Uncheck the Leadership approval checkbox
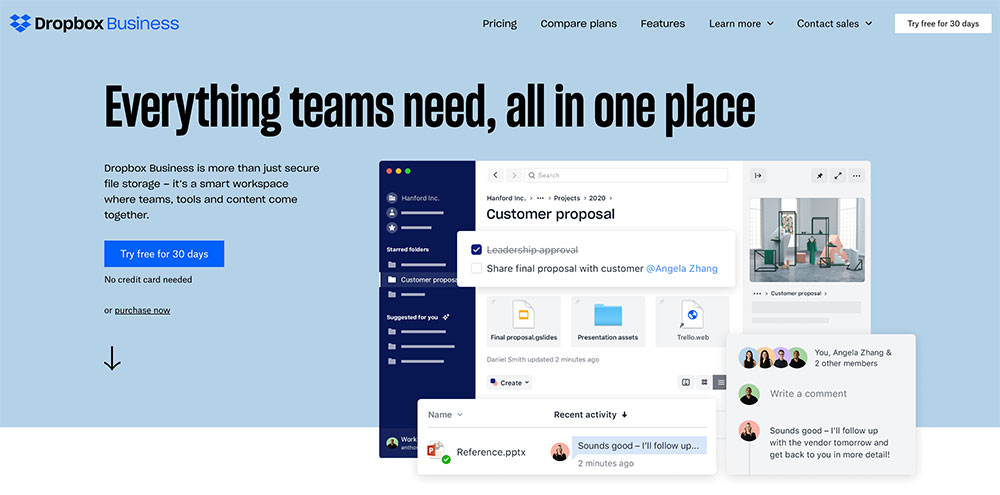 point(476,249)
